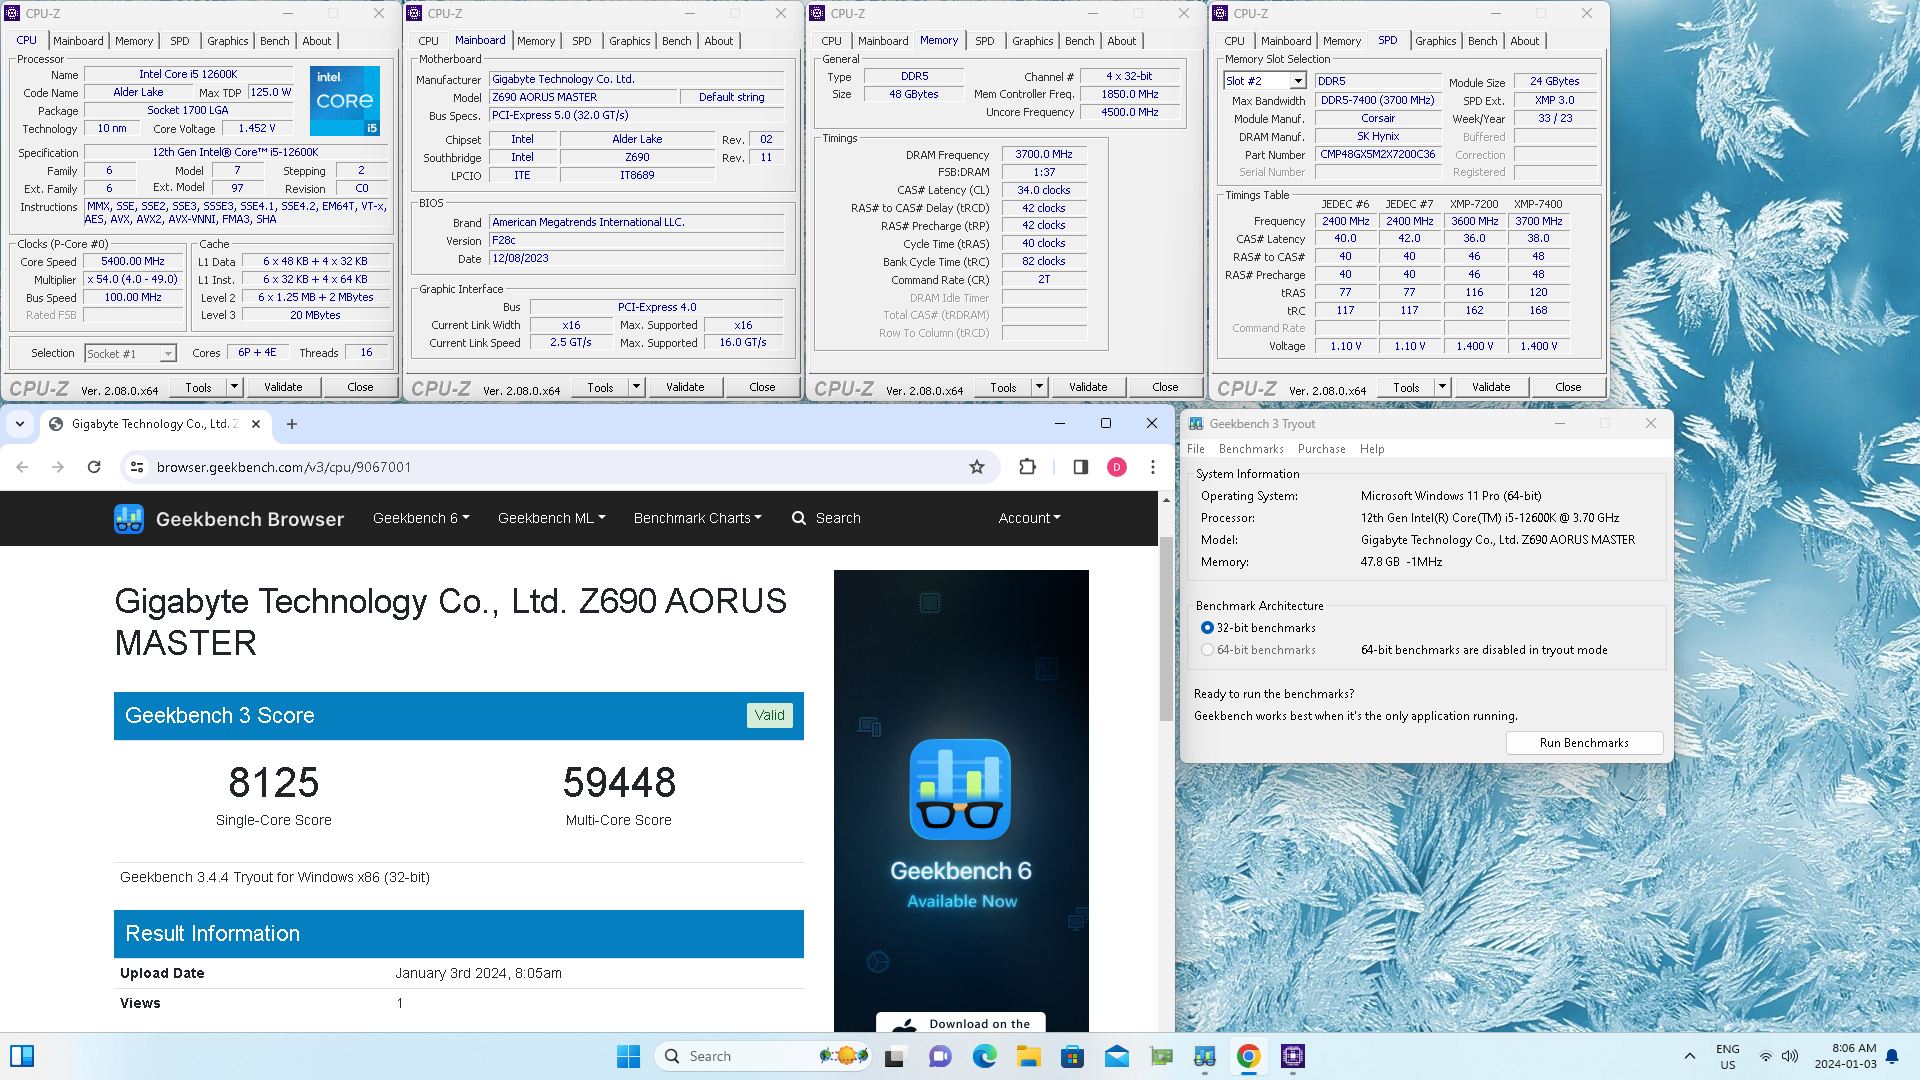Open clock and date in system tray
Screen dimensions: 1920x1080
point(1847,1056)
